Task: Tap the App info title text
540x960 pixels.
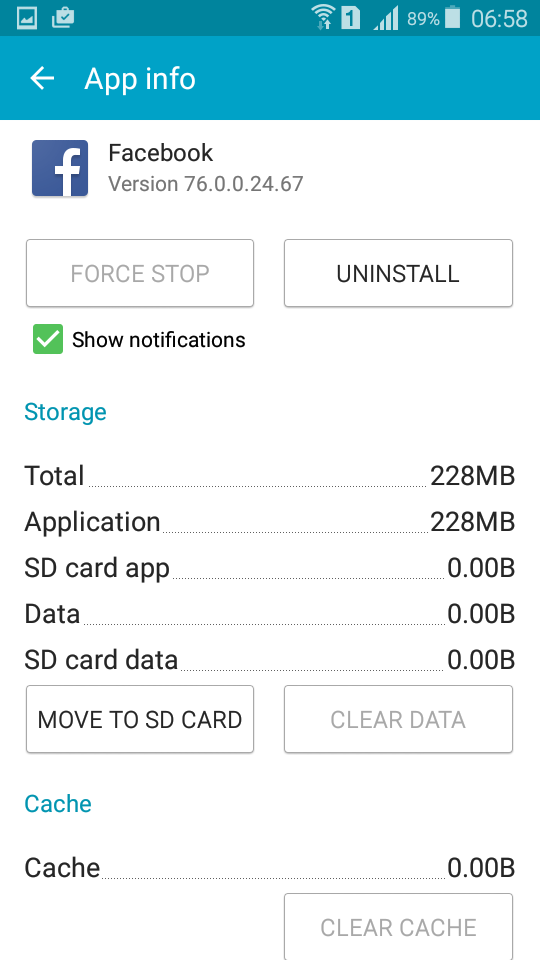Action: (140, 79)
